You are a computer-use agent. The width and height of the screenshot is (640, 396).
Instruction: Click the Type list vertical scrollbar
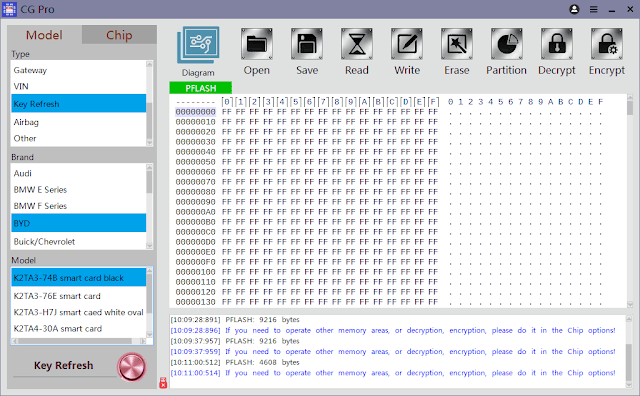click(149, 104)
